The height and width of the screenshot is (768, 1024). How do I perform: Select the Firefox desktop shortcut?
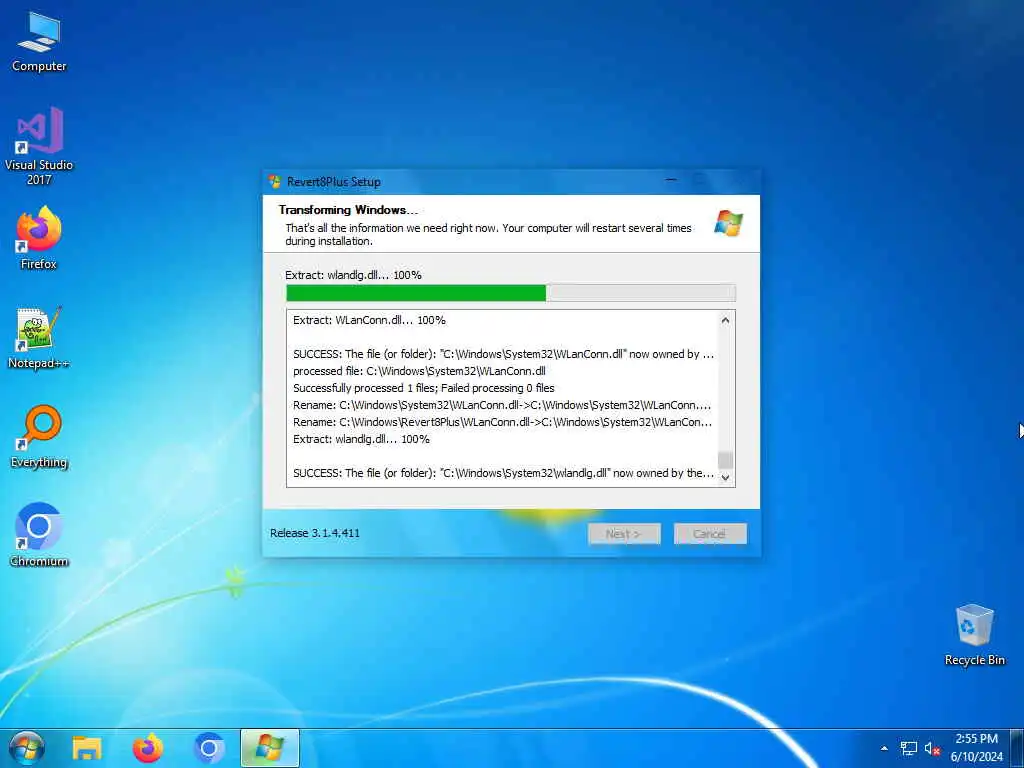39,238
